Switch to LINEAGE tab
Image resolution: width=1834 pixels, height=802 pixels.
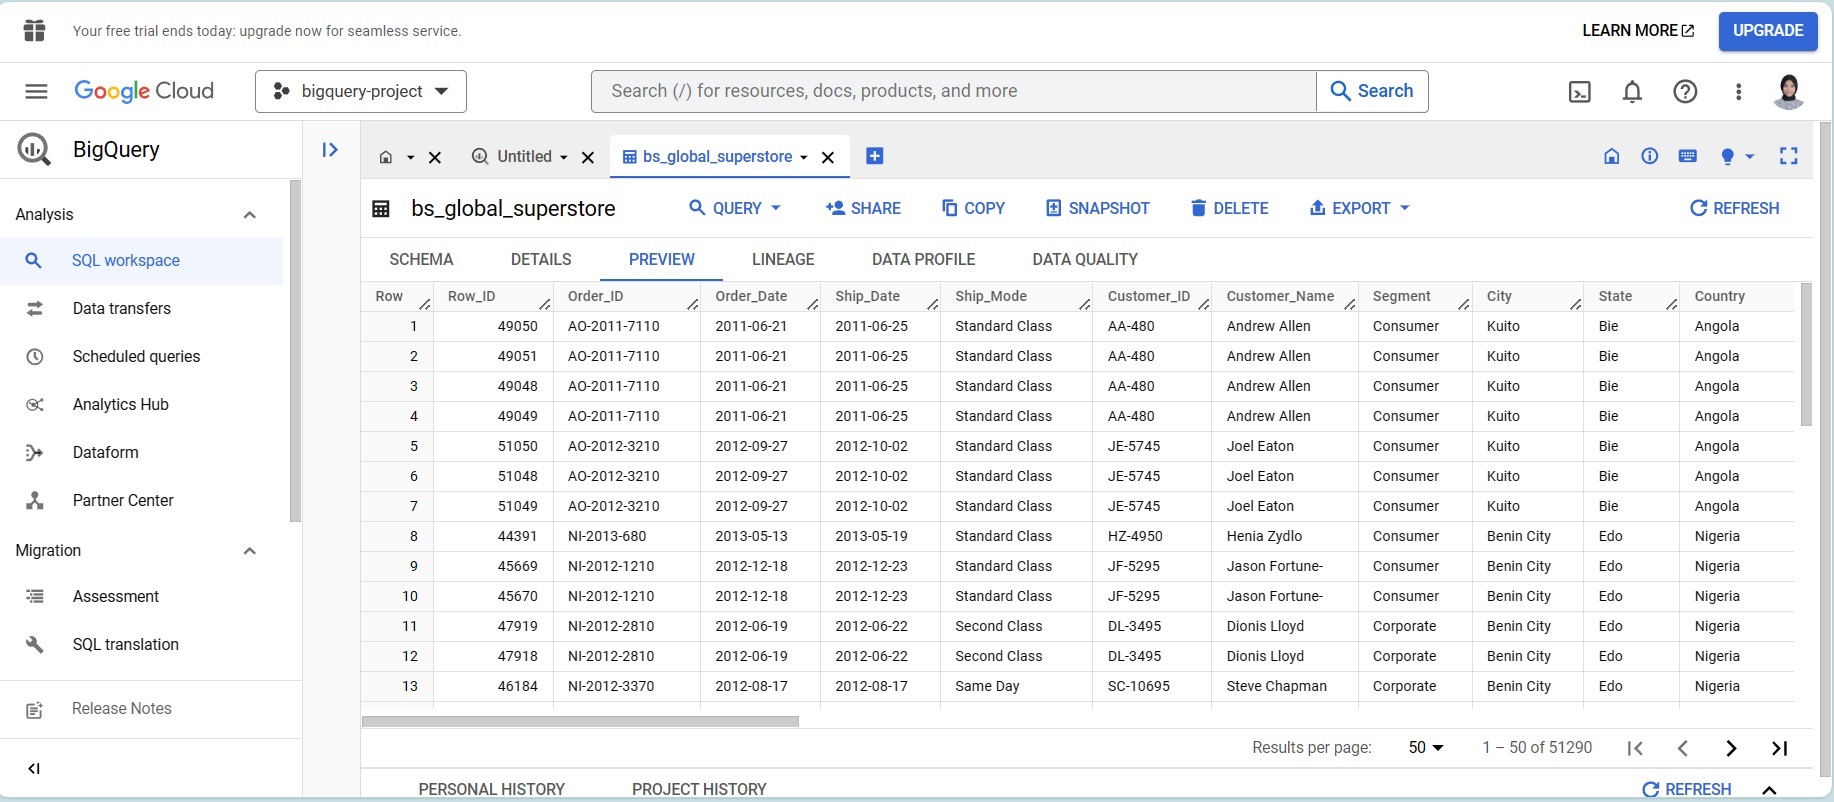pos(783,259)
